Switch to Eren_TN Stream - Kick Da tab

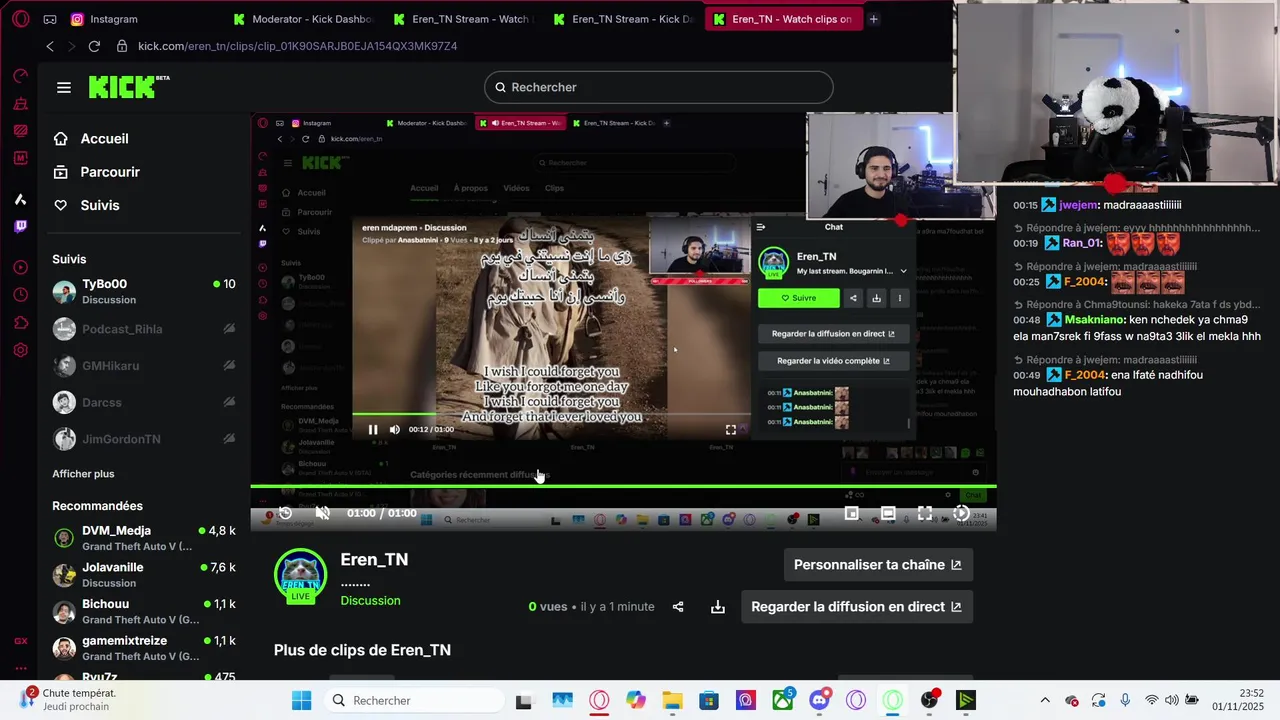coord(623,19)
